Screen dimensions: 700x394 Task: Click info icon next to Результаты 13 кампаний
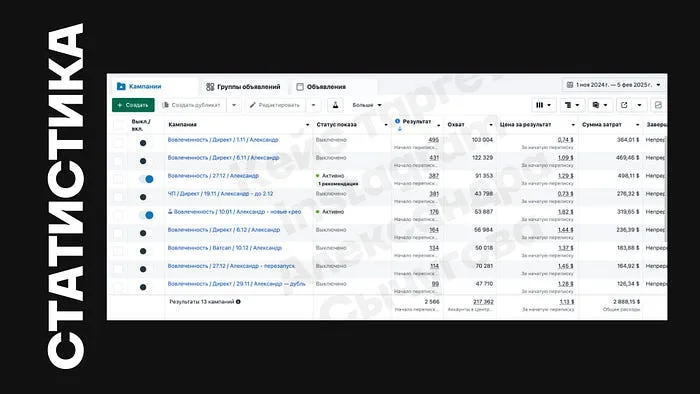coord(238,302)
